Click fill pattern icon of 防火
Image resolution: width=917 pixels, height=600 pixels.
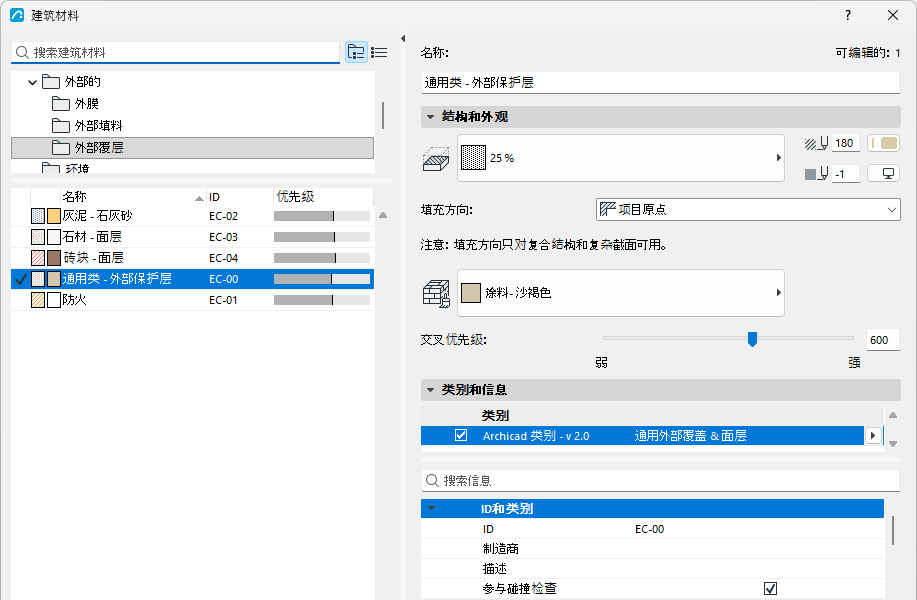coord(38,300)
